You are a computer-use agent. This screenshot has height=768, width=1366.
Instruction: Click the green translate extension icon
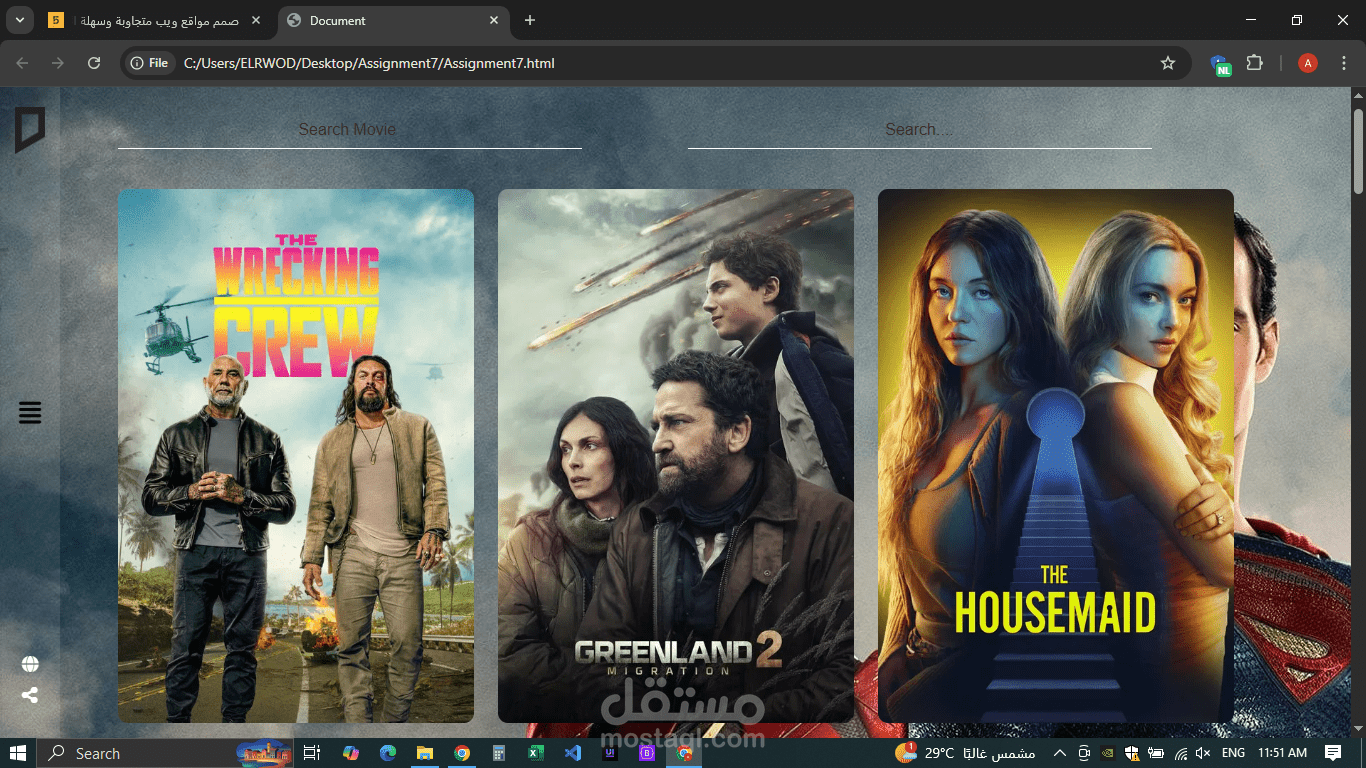1221,62
